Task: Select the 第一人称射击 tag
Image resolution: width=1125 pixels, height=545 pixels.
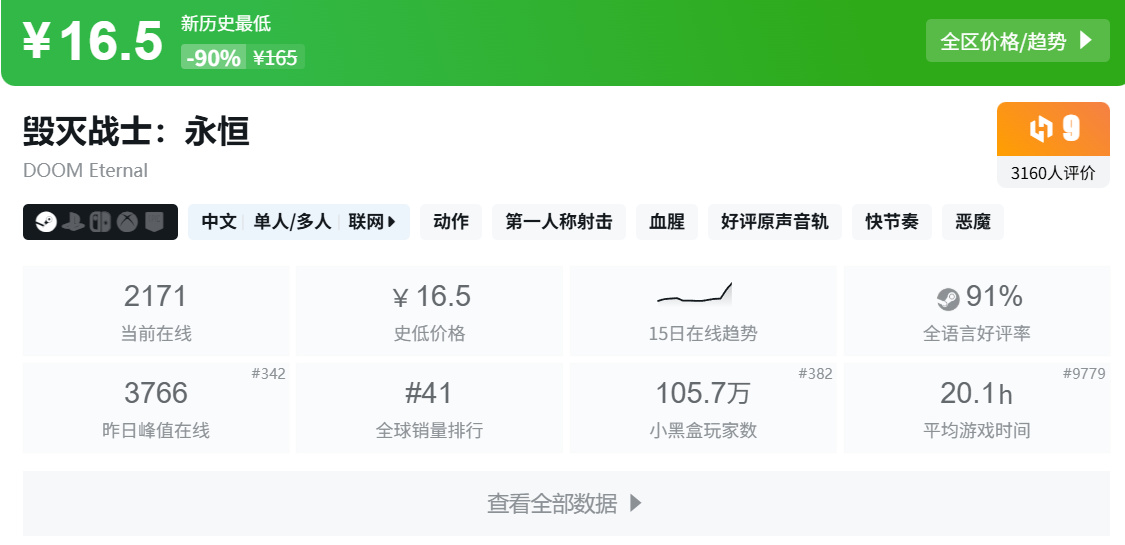Action: point(559,222)
